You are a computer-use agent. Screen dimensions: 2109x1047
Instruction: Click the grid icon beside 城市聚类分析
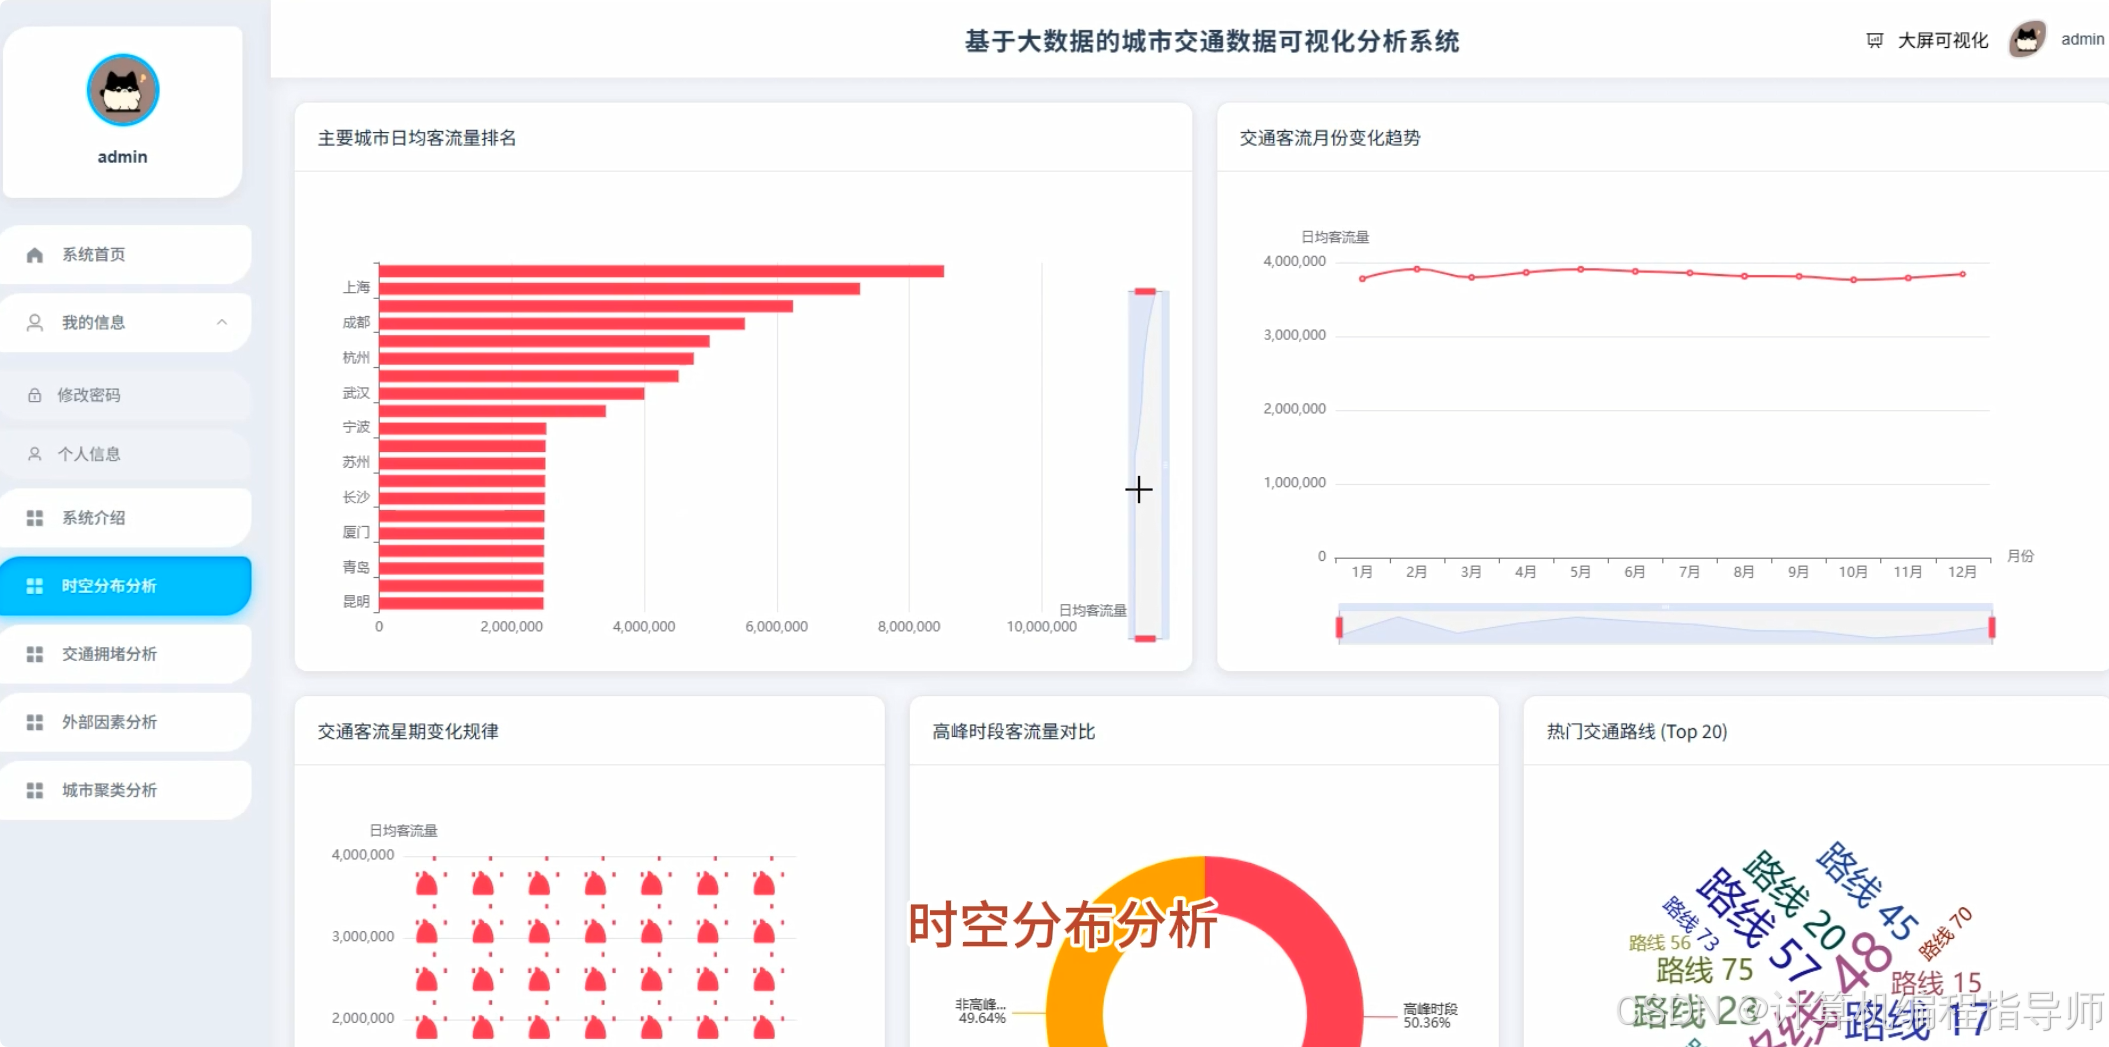(x=34, y=789)
